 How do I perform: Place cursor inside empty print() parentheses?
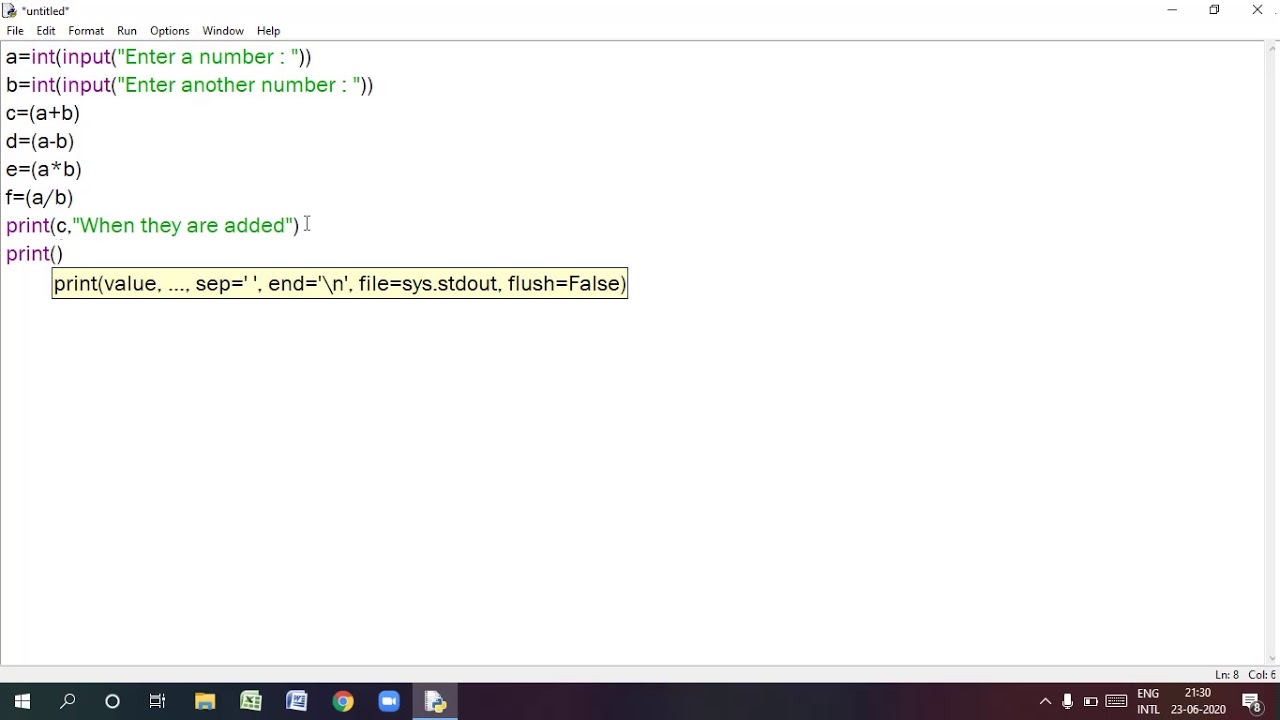(x=57, y=254)
